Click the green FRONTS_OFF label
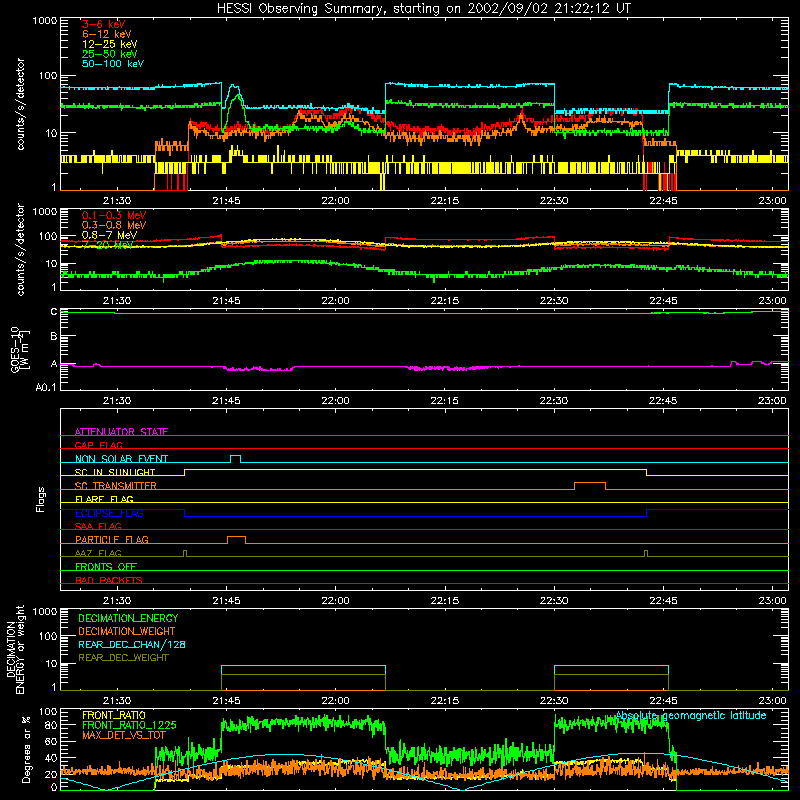The height and width of the screenshot is (800, 800). 106,566
